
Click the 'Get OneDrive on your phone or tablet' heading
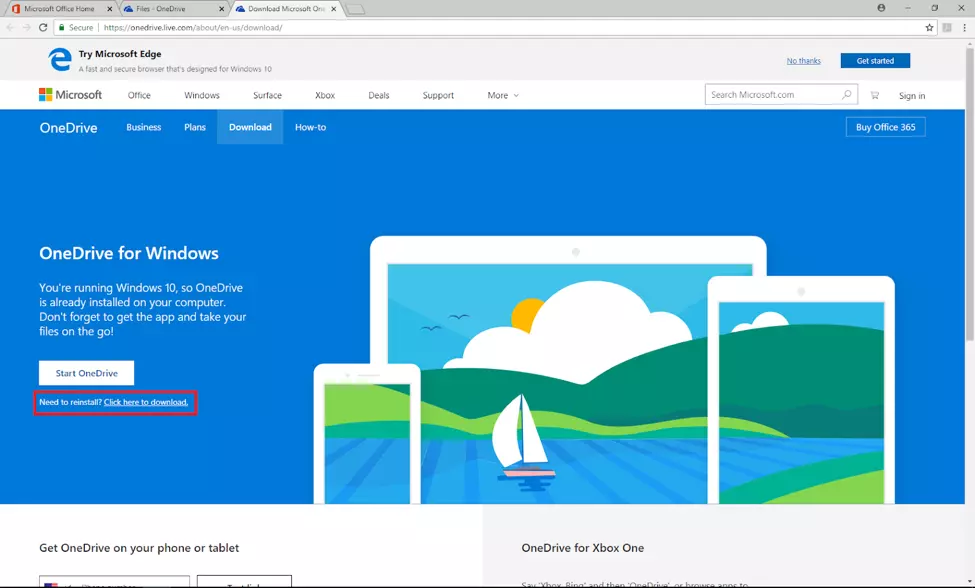click(139, 548)
